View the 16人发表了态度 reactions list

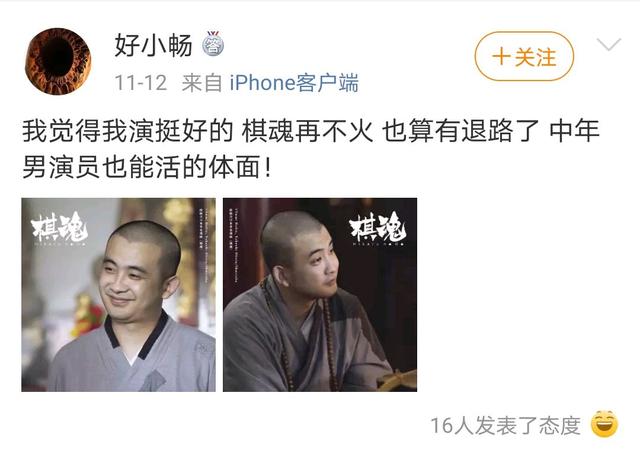(x=505, y=425)
